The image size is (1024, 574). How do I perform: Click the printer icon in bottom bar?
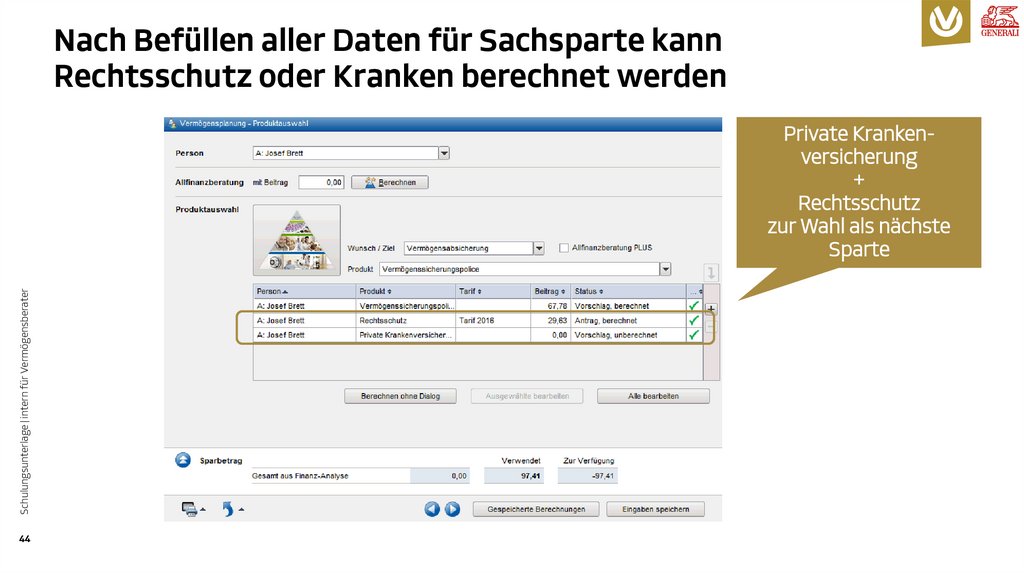tap(189, 509)
